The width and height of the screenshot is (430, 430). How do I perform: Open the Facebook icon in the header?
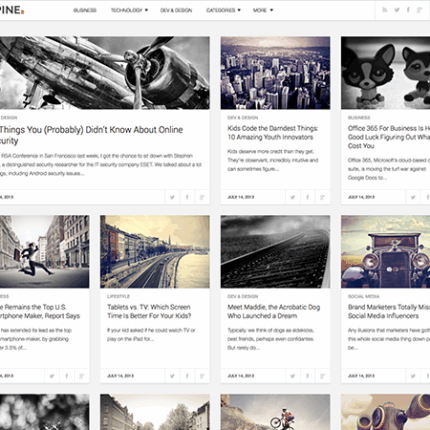coord(408,10)
